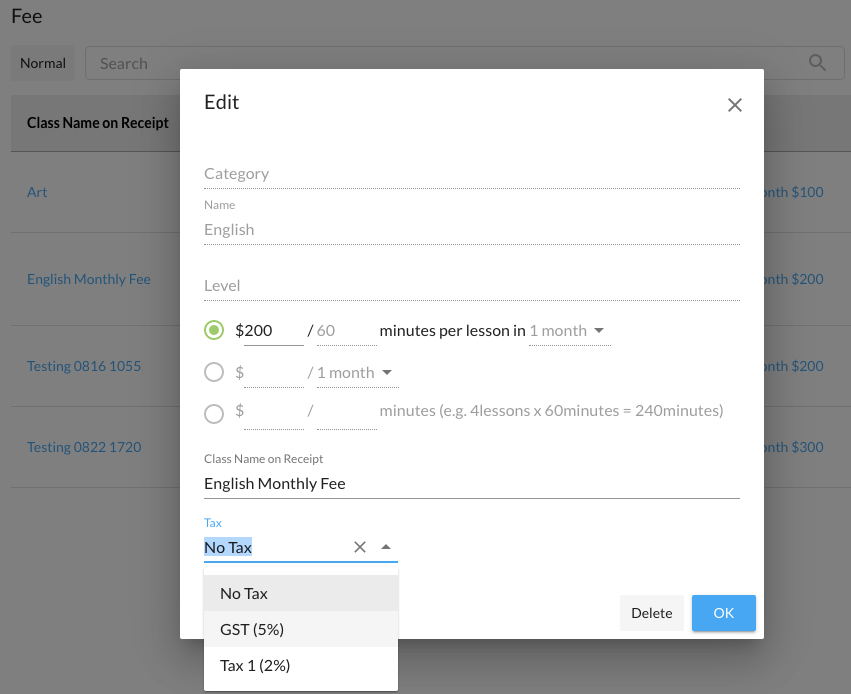The height and width of the screenshot is (694, 851).
Task: Select the total minutes pricing radio
Action: pyautogui.click(x=214, y=413)
